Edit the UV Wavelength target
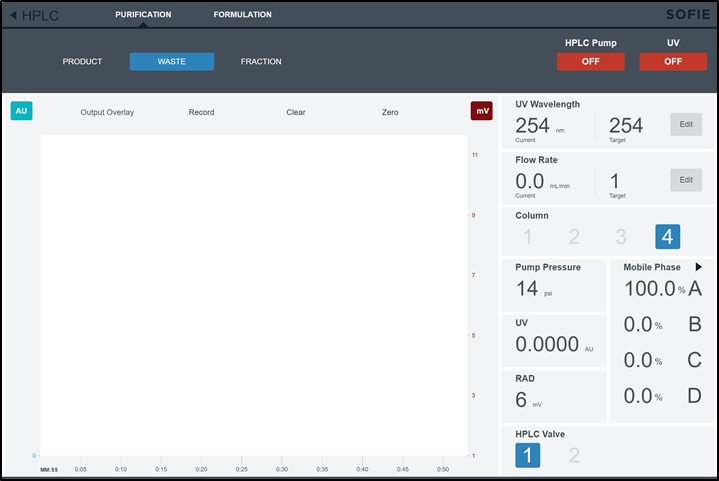This screenshot has height=481, width=719. pyautogui.click(x=685, y=125)
